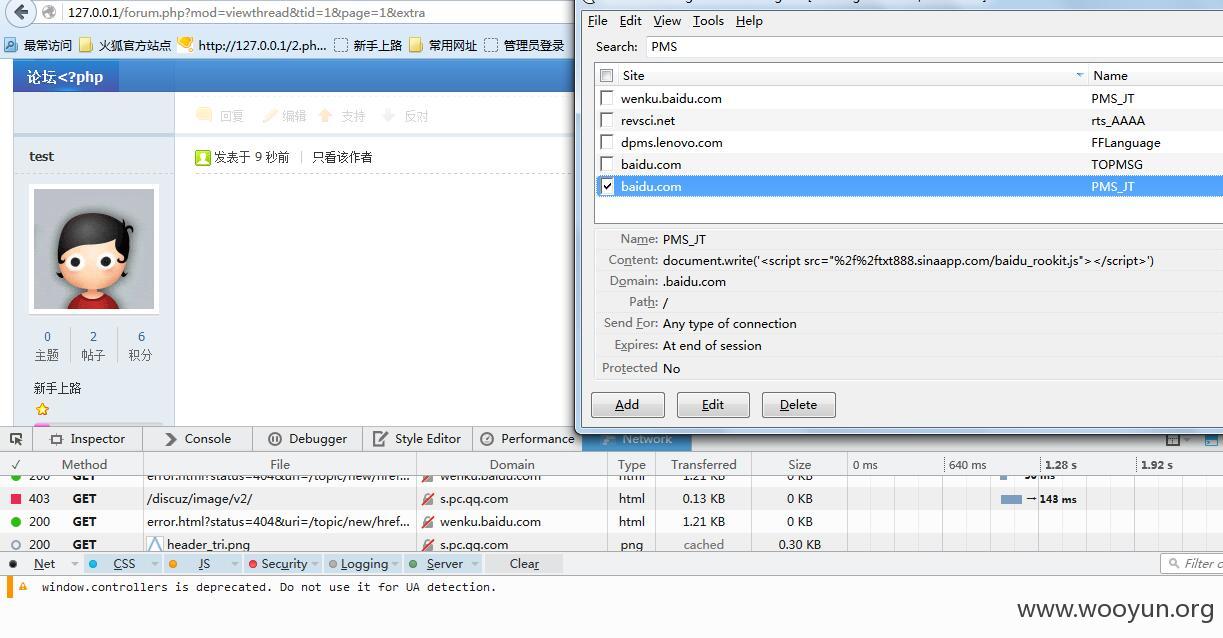Screen dimensions: 1223x638
Task: Clear the console output
Action: pyautogui.click(x=524, y=564)
